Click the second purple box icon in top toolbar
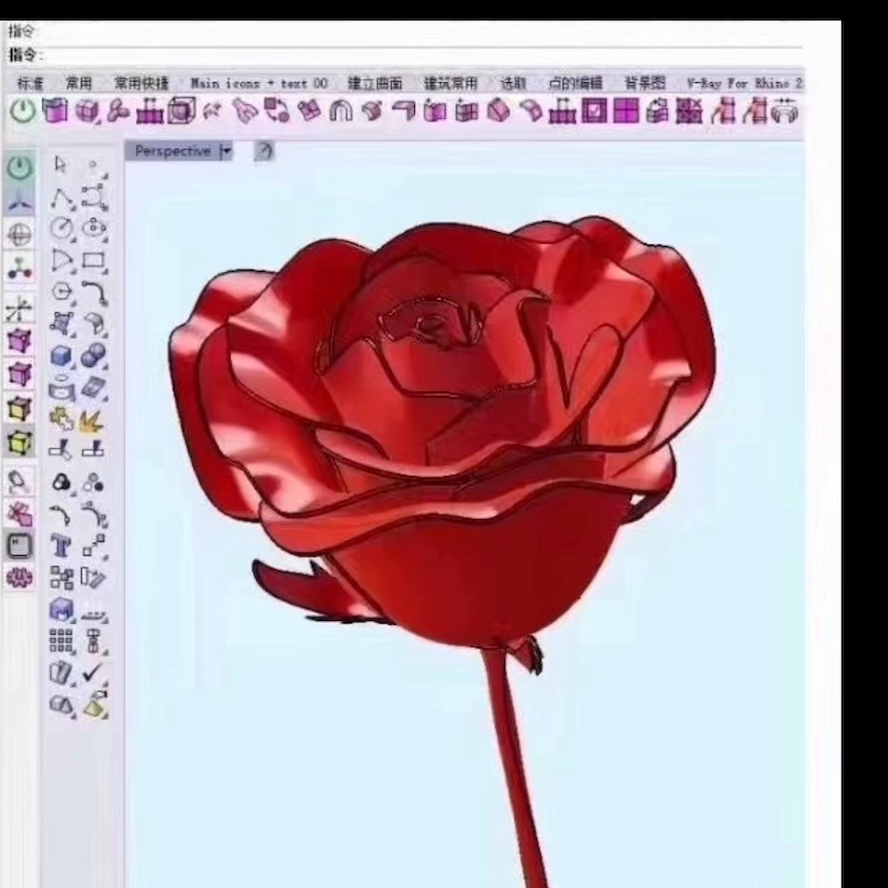Image resolution: width=888 pixels, height=888 pixels. pyautogui.click(x=87, y=110)
